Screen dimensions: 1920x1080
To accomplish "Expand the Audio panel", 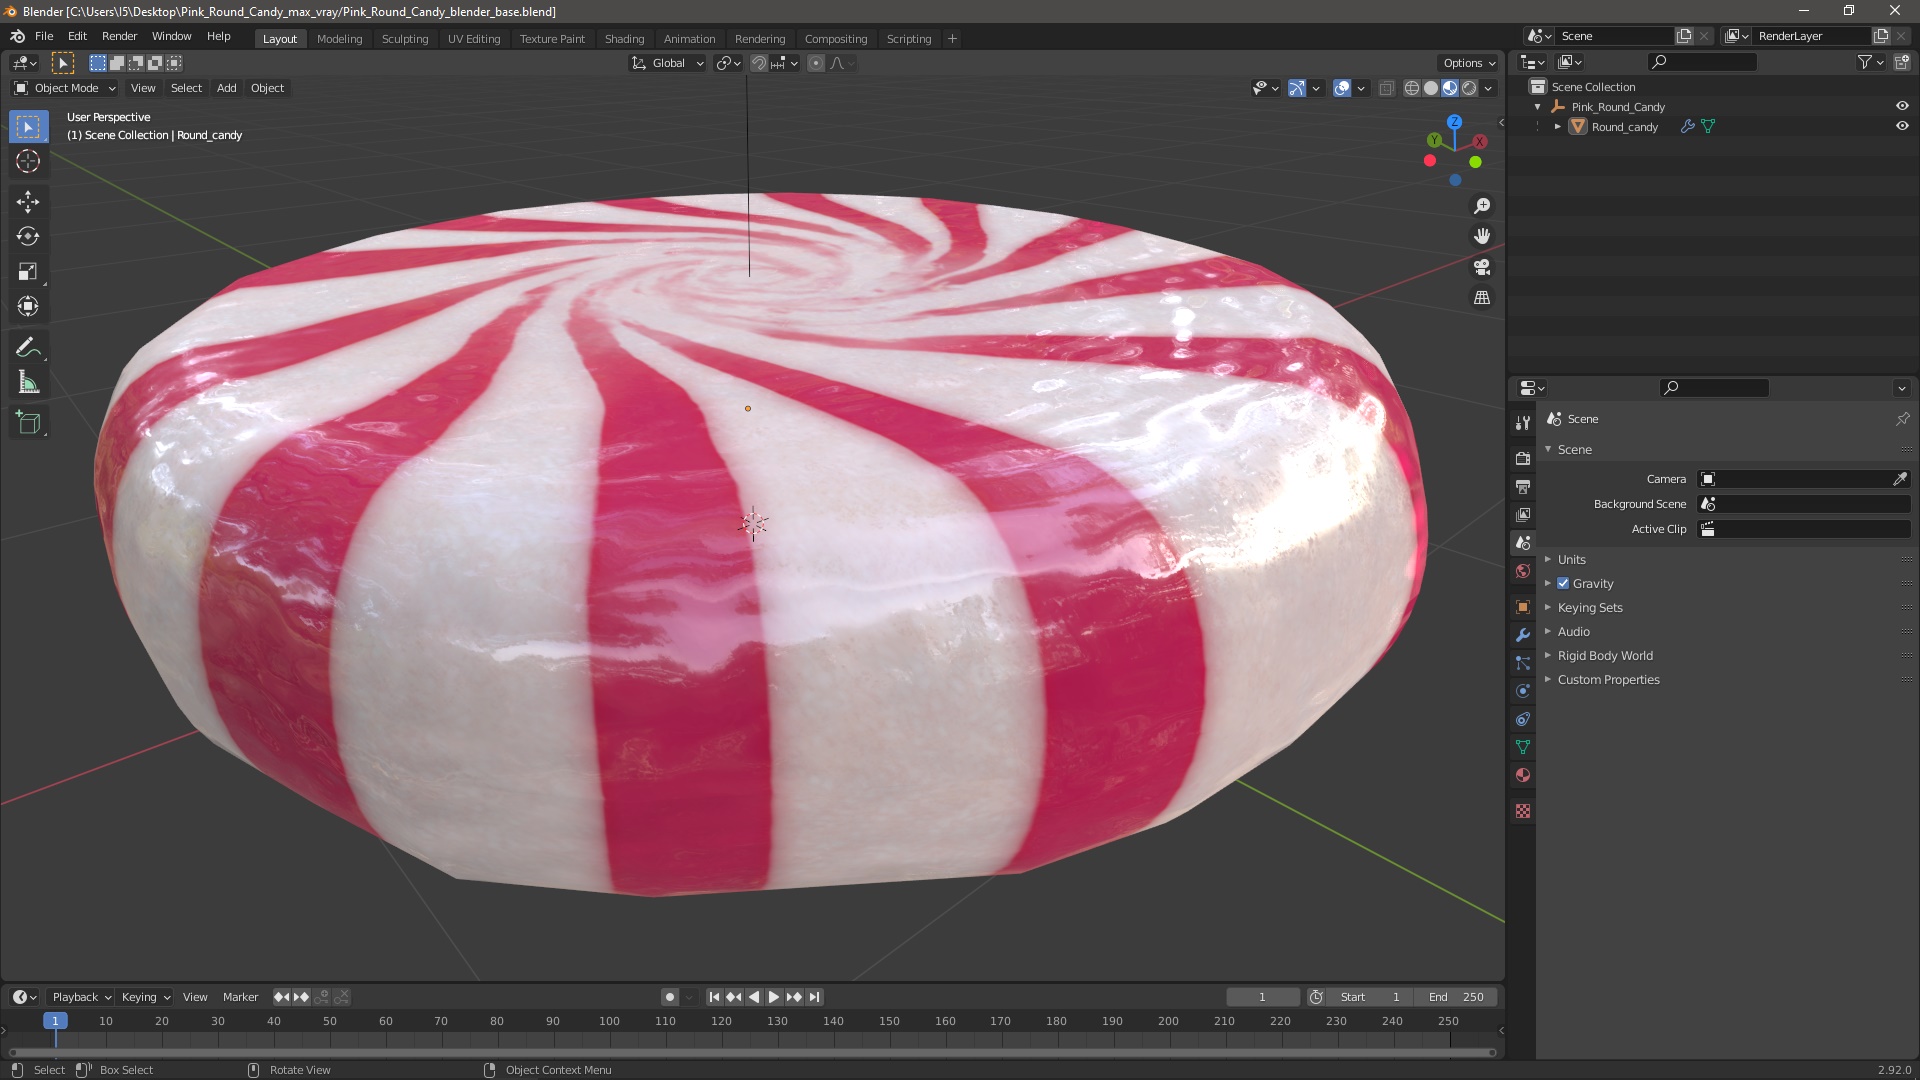I will click(1573, 631).
